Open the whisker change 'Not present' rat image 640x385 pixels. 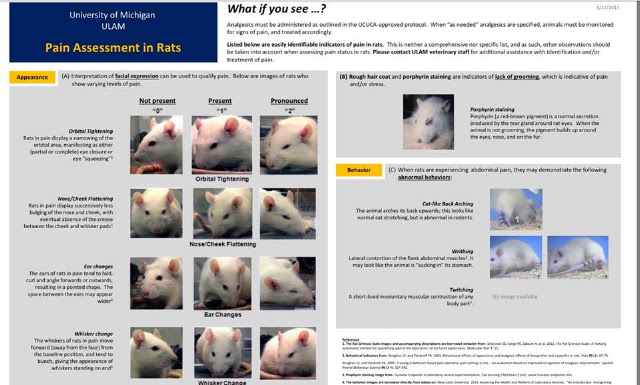(x=156, y=352)
